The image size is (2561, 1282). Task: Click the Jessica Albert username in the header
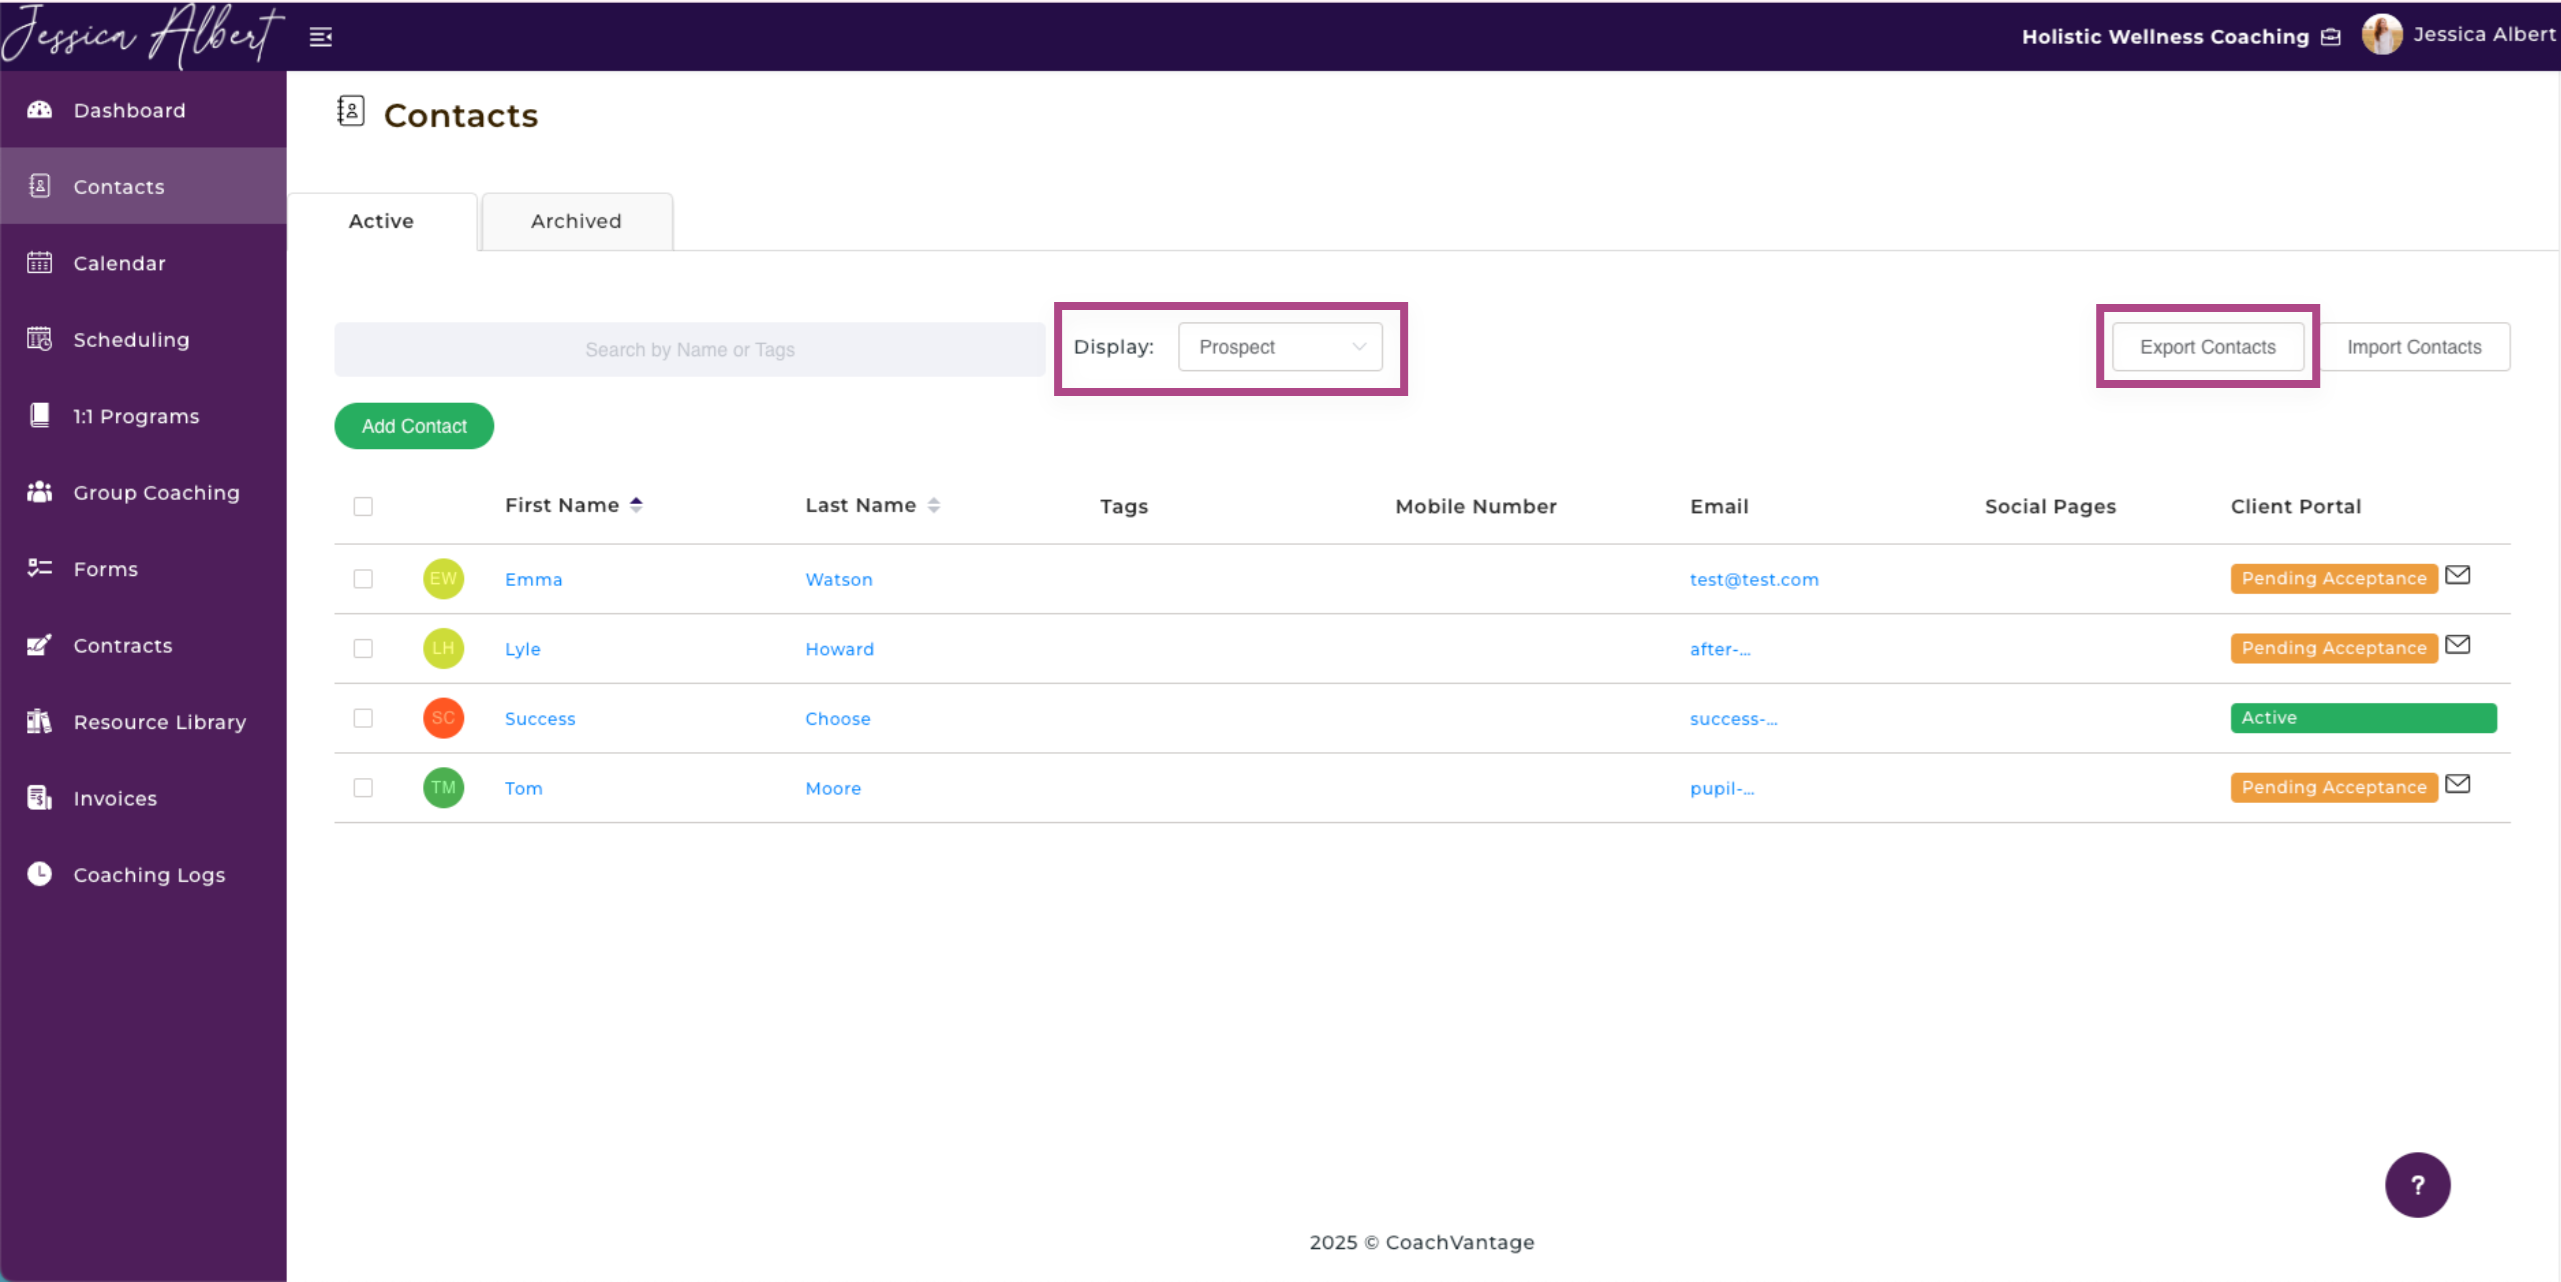[2484, 34]
